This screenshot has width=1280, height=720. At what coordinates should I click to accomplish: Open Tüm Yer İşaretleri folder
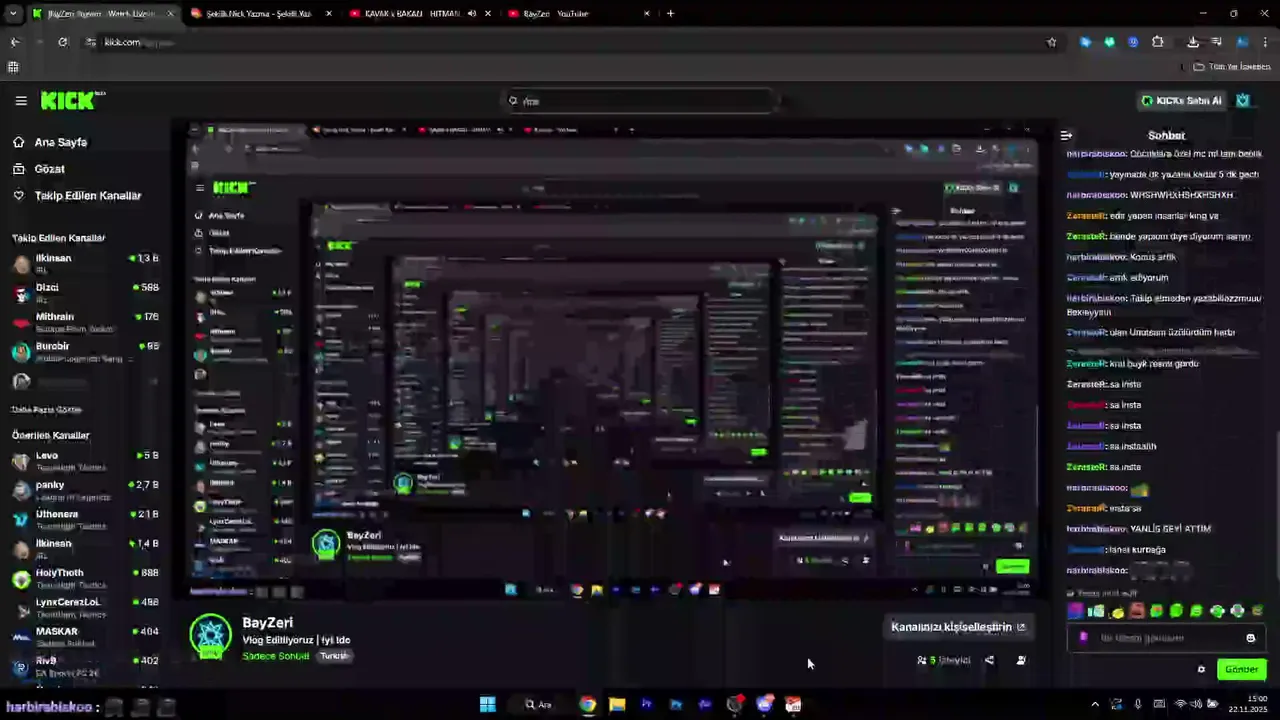click(1232, 67)
